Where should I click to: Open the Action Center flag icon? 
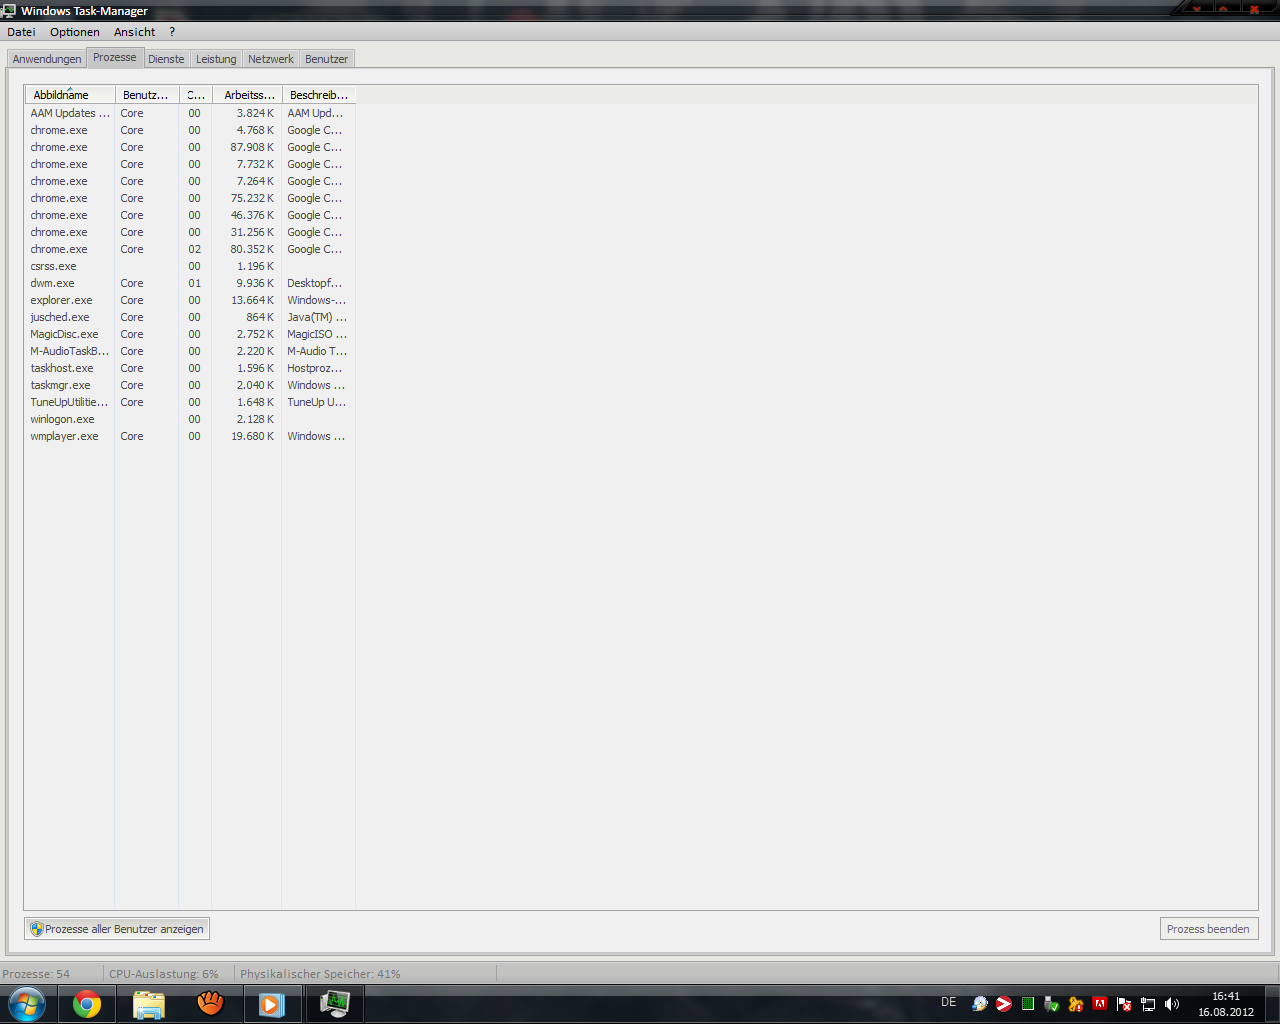(1124, 1003)
